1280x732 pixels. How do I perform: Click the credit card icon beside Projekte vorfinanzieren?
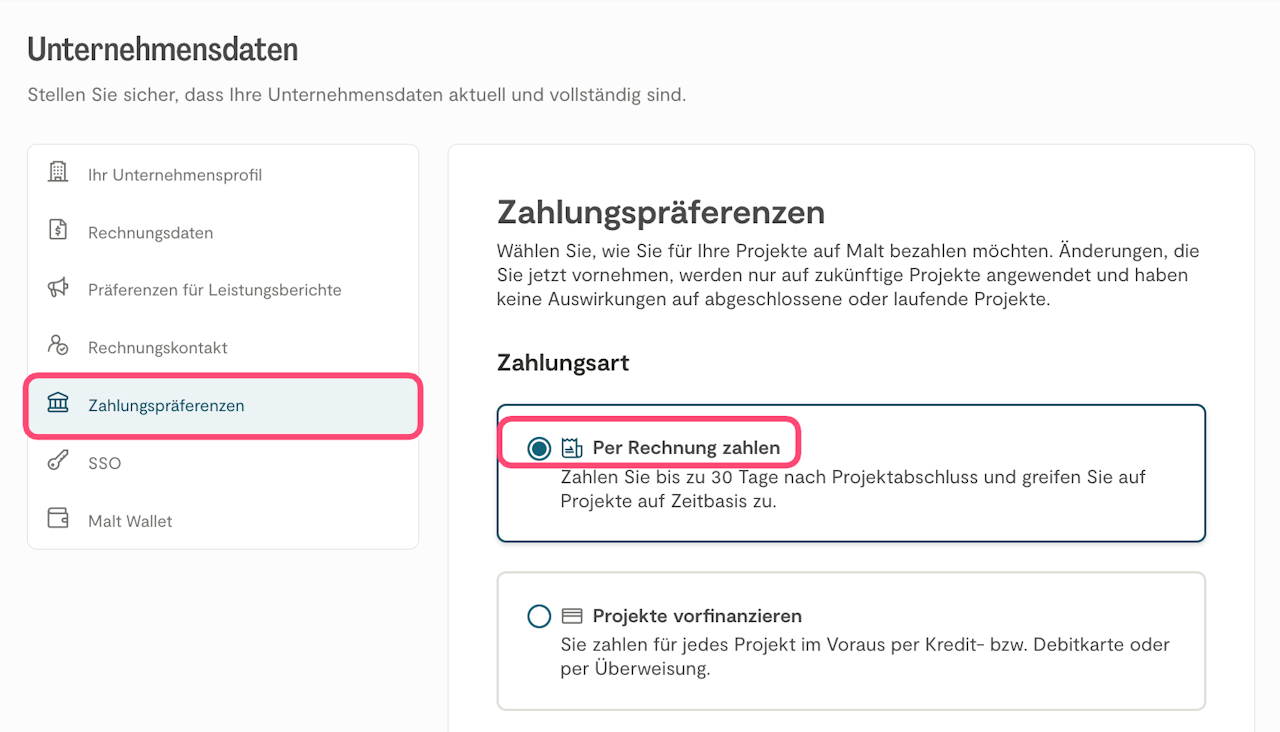(x=572, y=616)
